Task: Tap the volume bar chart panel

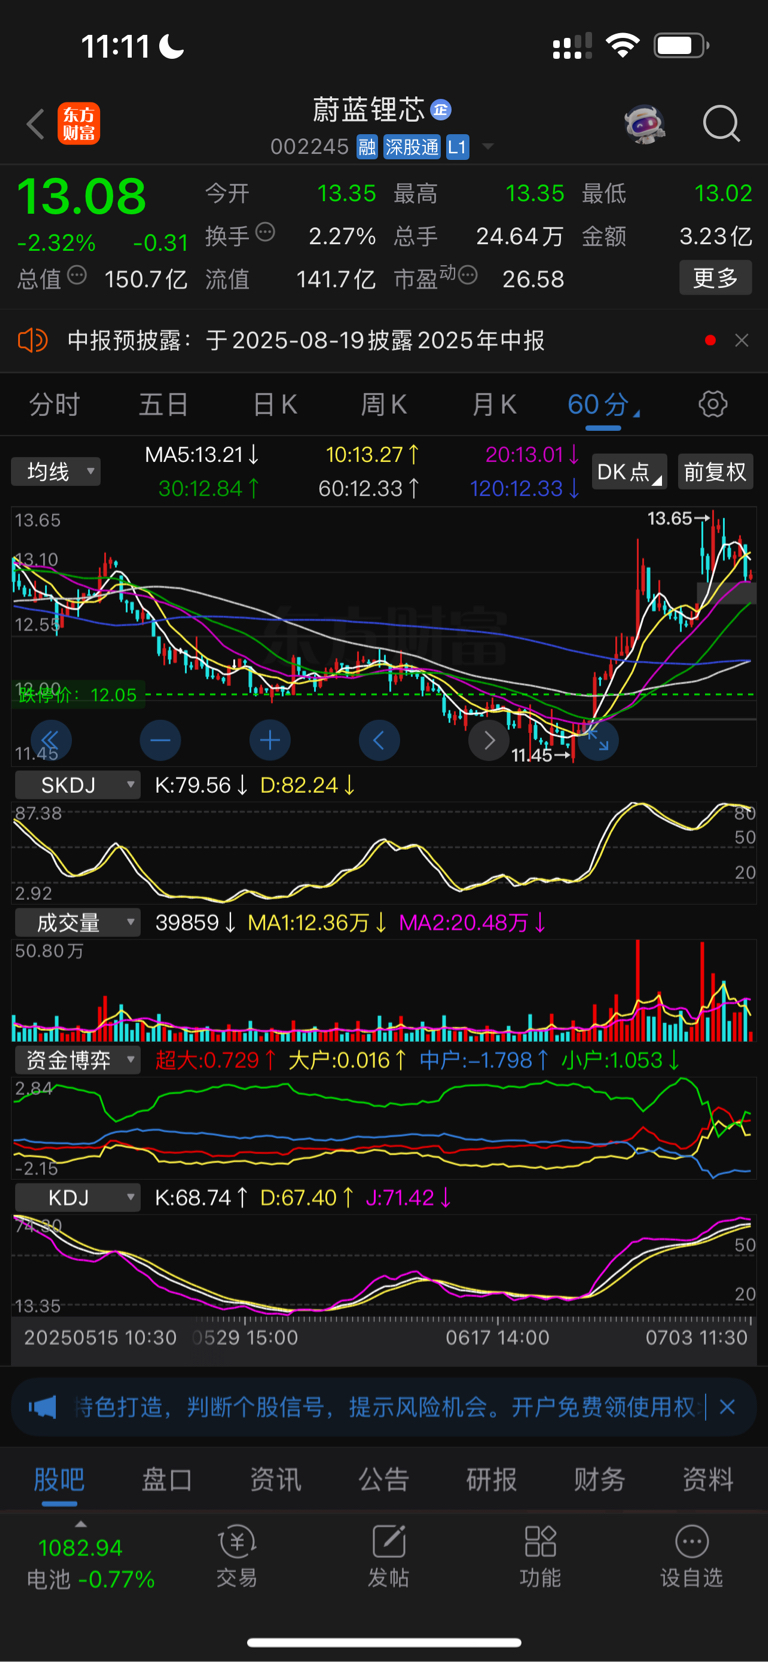Action: 384,991
